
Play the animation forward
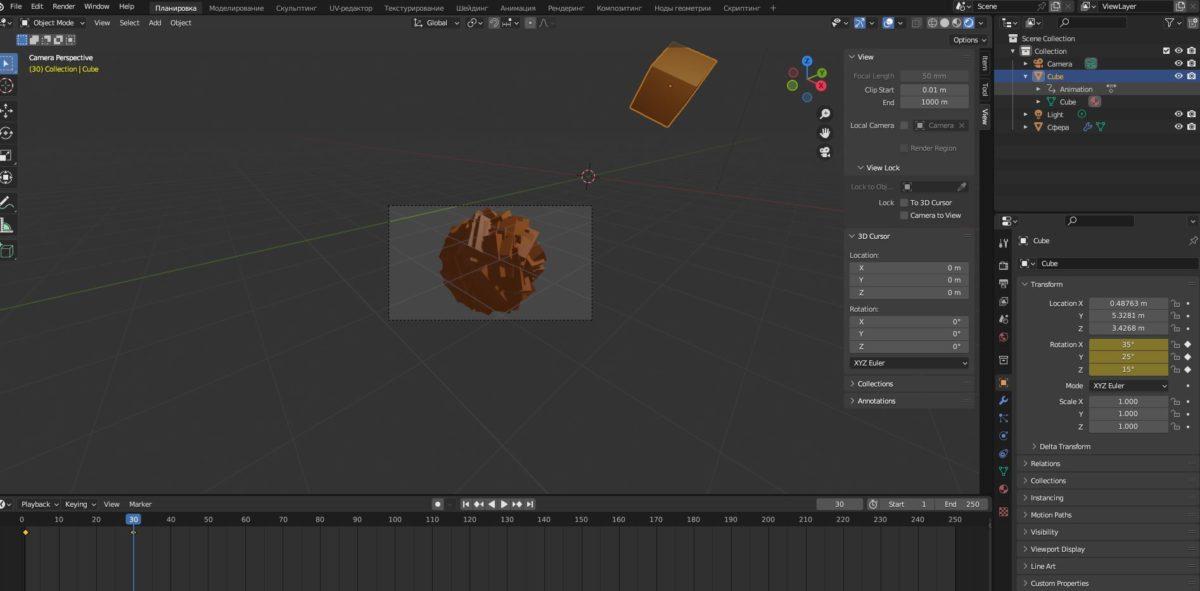[x=504, y=504]
